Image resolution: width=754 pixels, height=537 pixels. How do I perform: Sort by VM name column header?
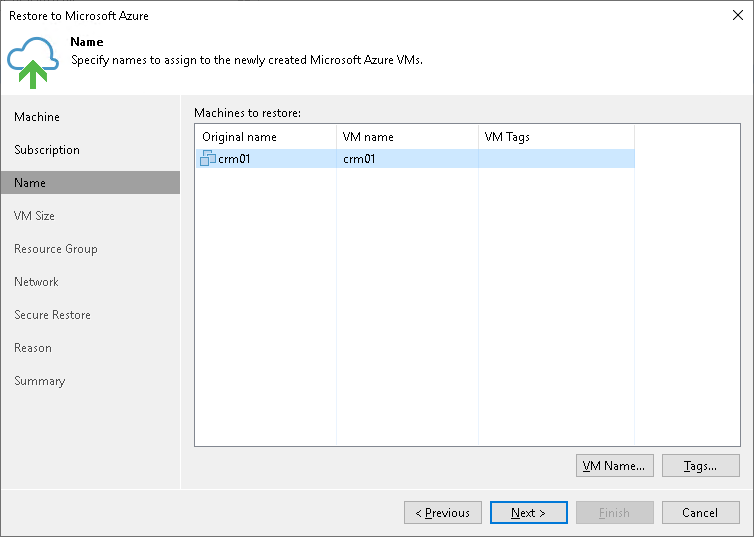coord(407,137)
